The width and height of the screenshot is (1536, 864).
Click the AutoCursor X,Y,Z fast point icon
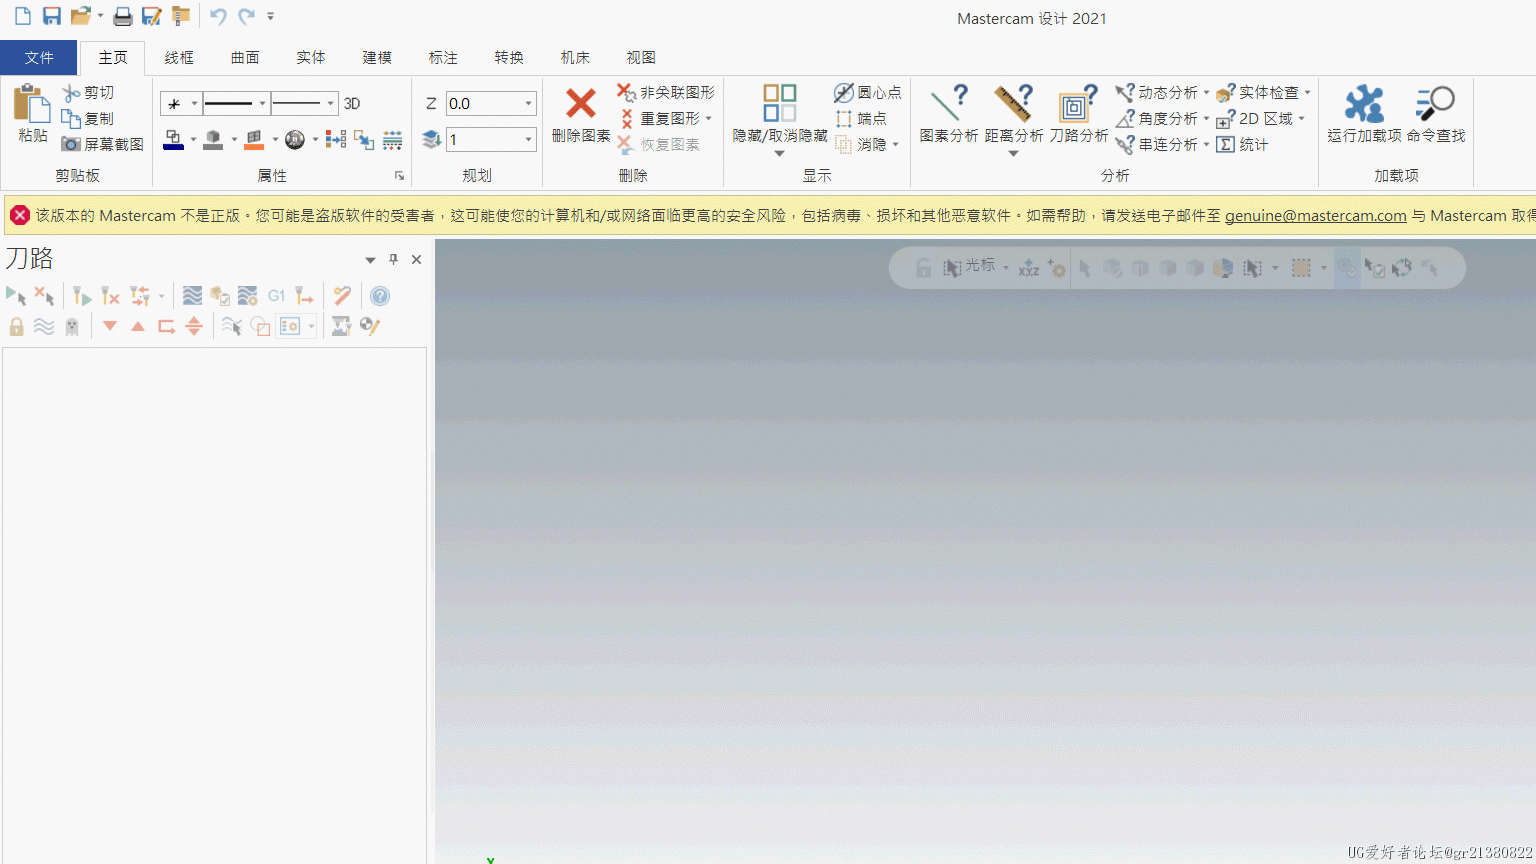(x=1029, y=268)
